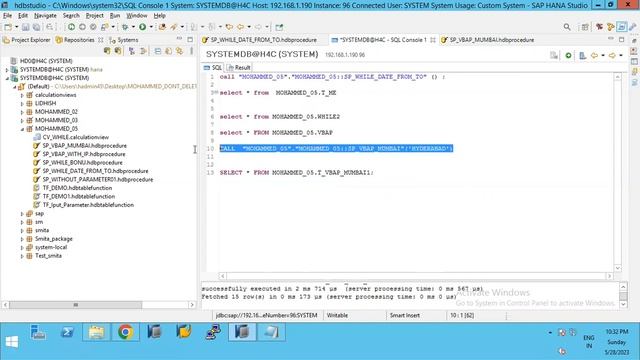This screenshot has width=640, height=360.
Task: Switch to SP_VBAP_MUMBAI.hdbprocedure editor tab
Action: pyautogui.click(x=488, y=40)
